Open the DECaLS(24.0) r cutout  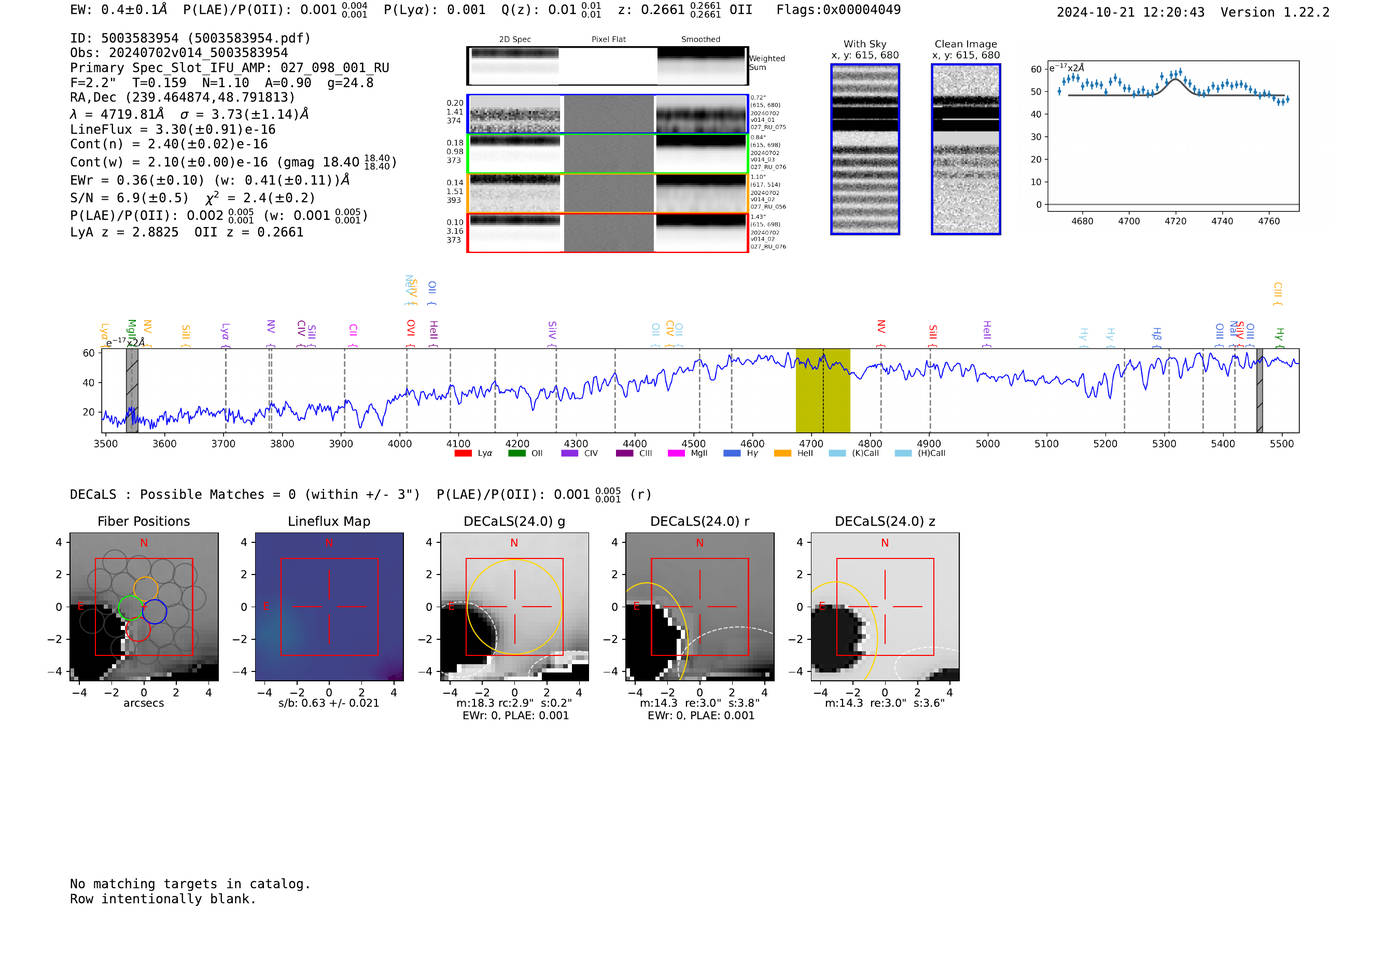pos(699,607)
